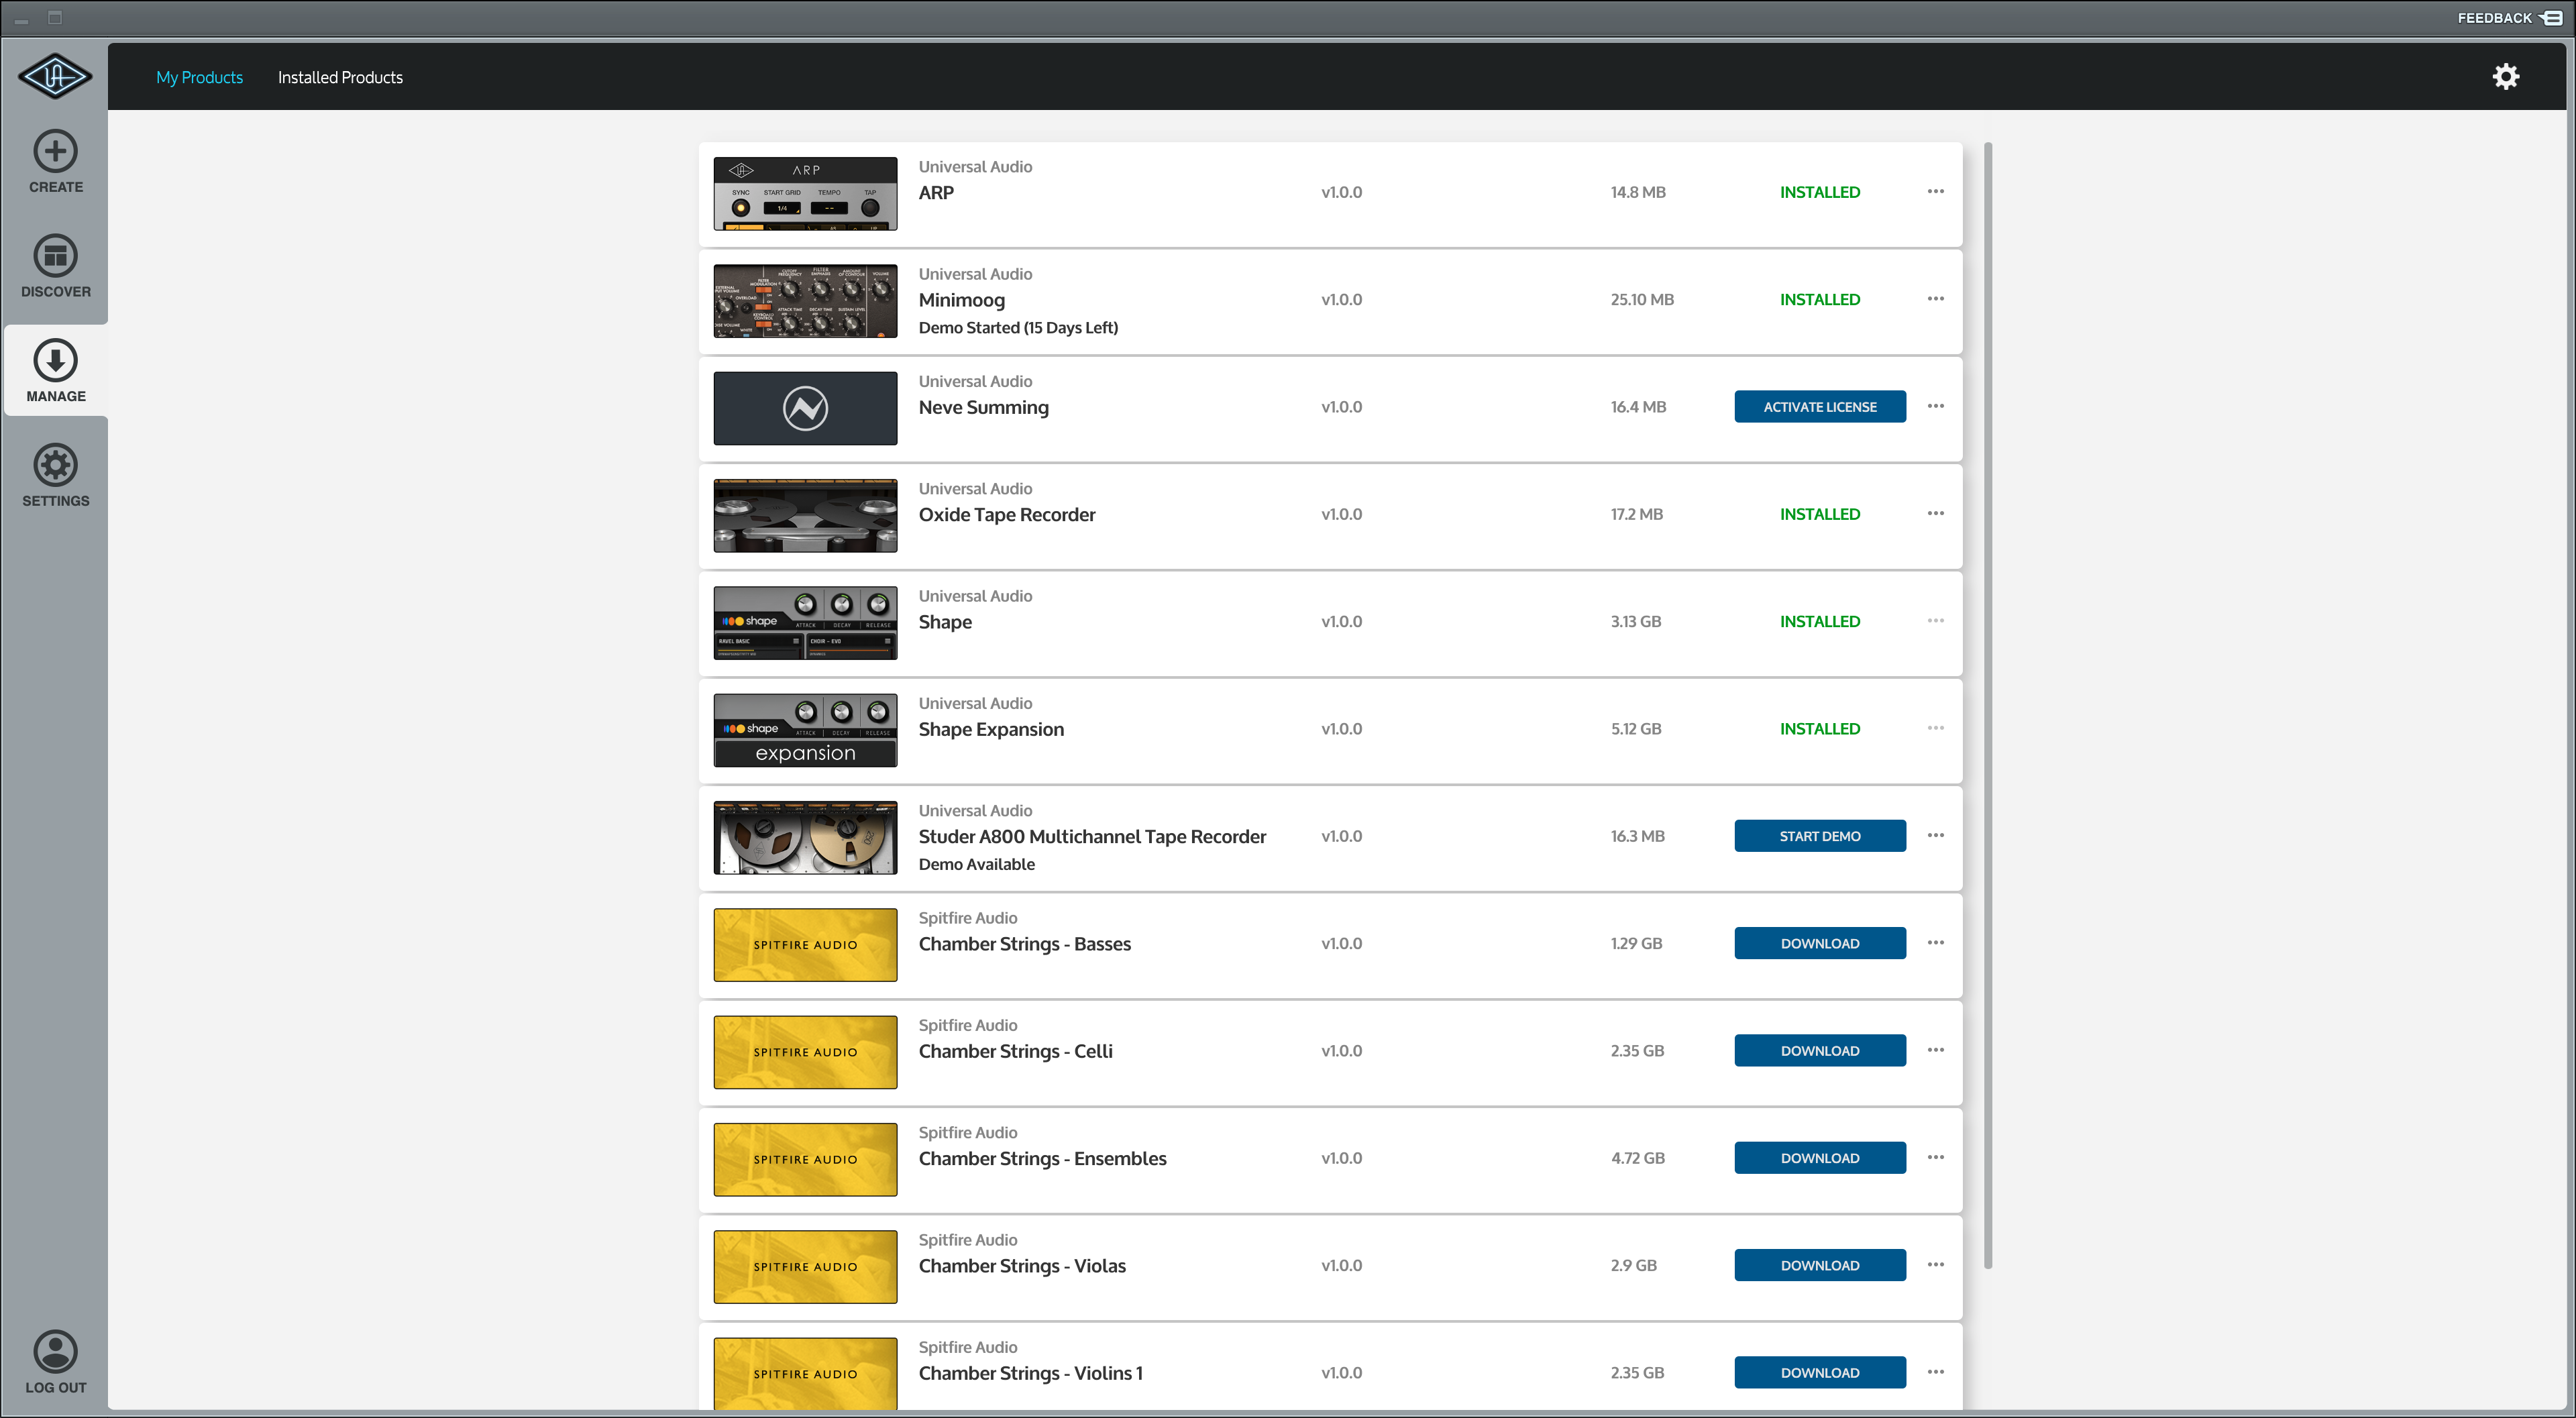
Task: Click the 'Demo Available' text under Studer
Action: (976, 864)
